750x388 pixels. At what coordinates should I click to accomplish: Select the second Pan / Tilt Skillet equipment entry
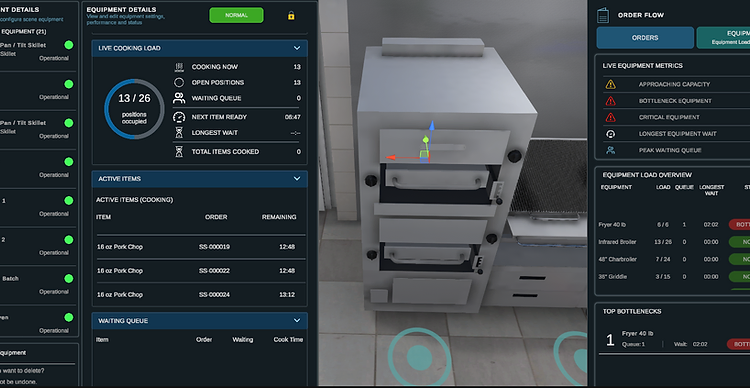[38, 129]
